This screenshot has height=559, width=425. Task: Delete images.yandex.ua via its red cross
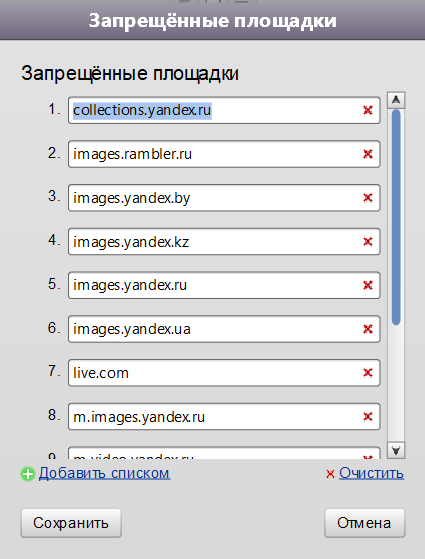coord(368,329)
